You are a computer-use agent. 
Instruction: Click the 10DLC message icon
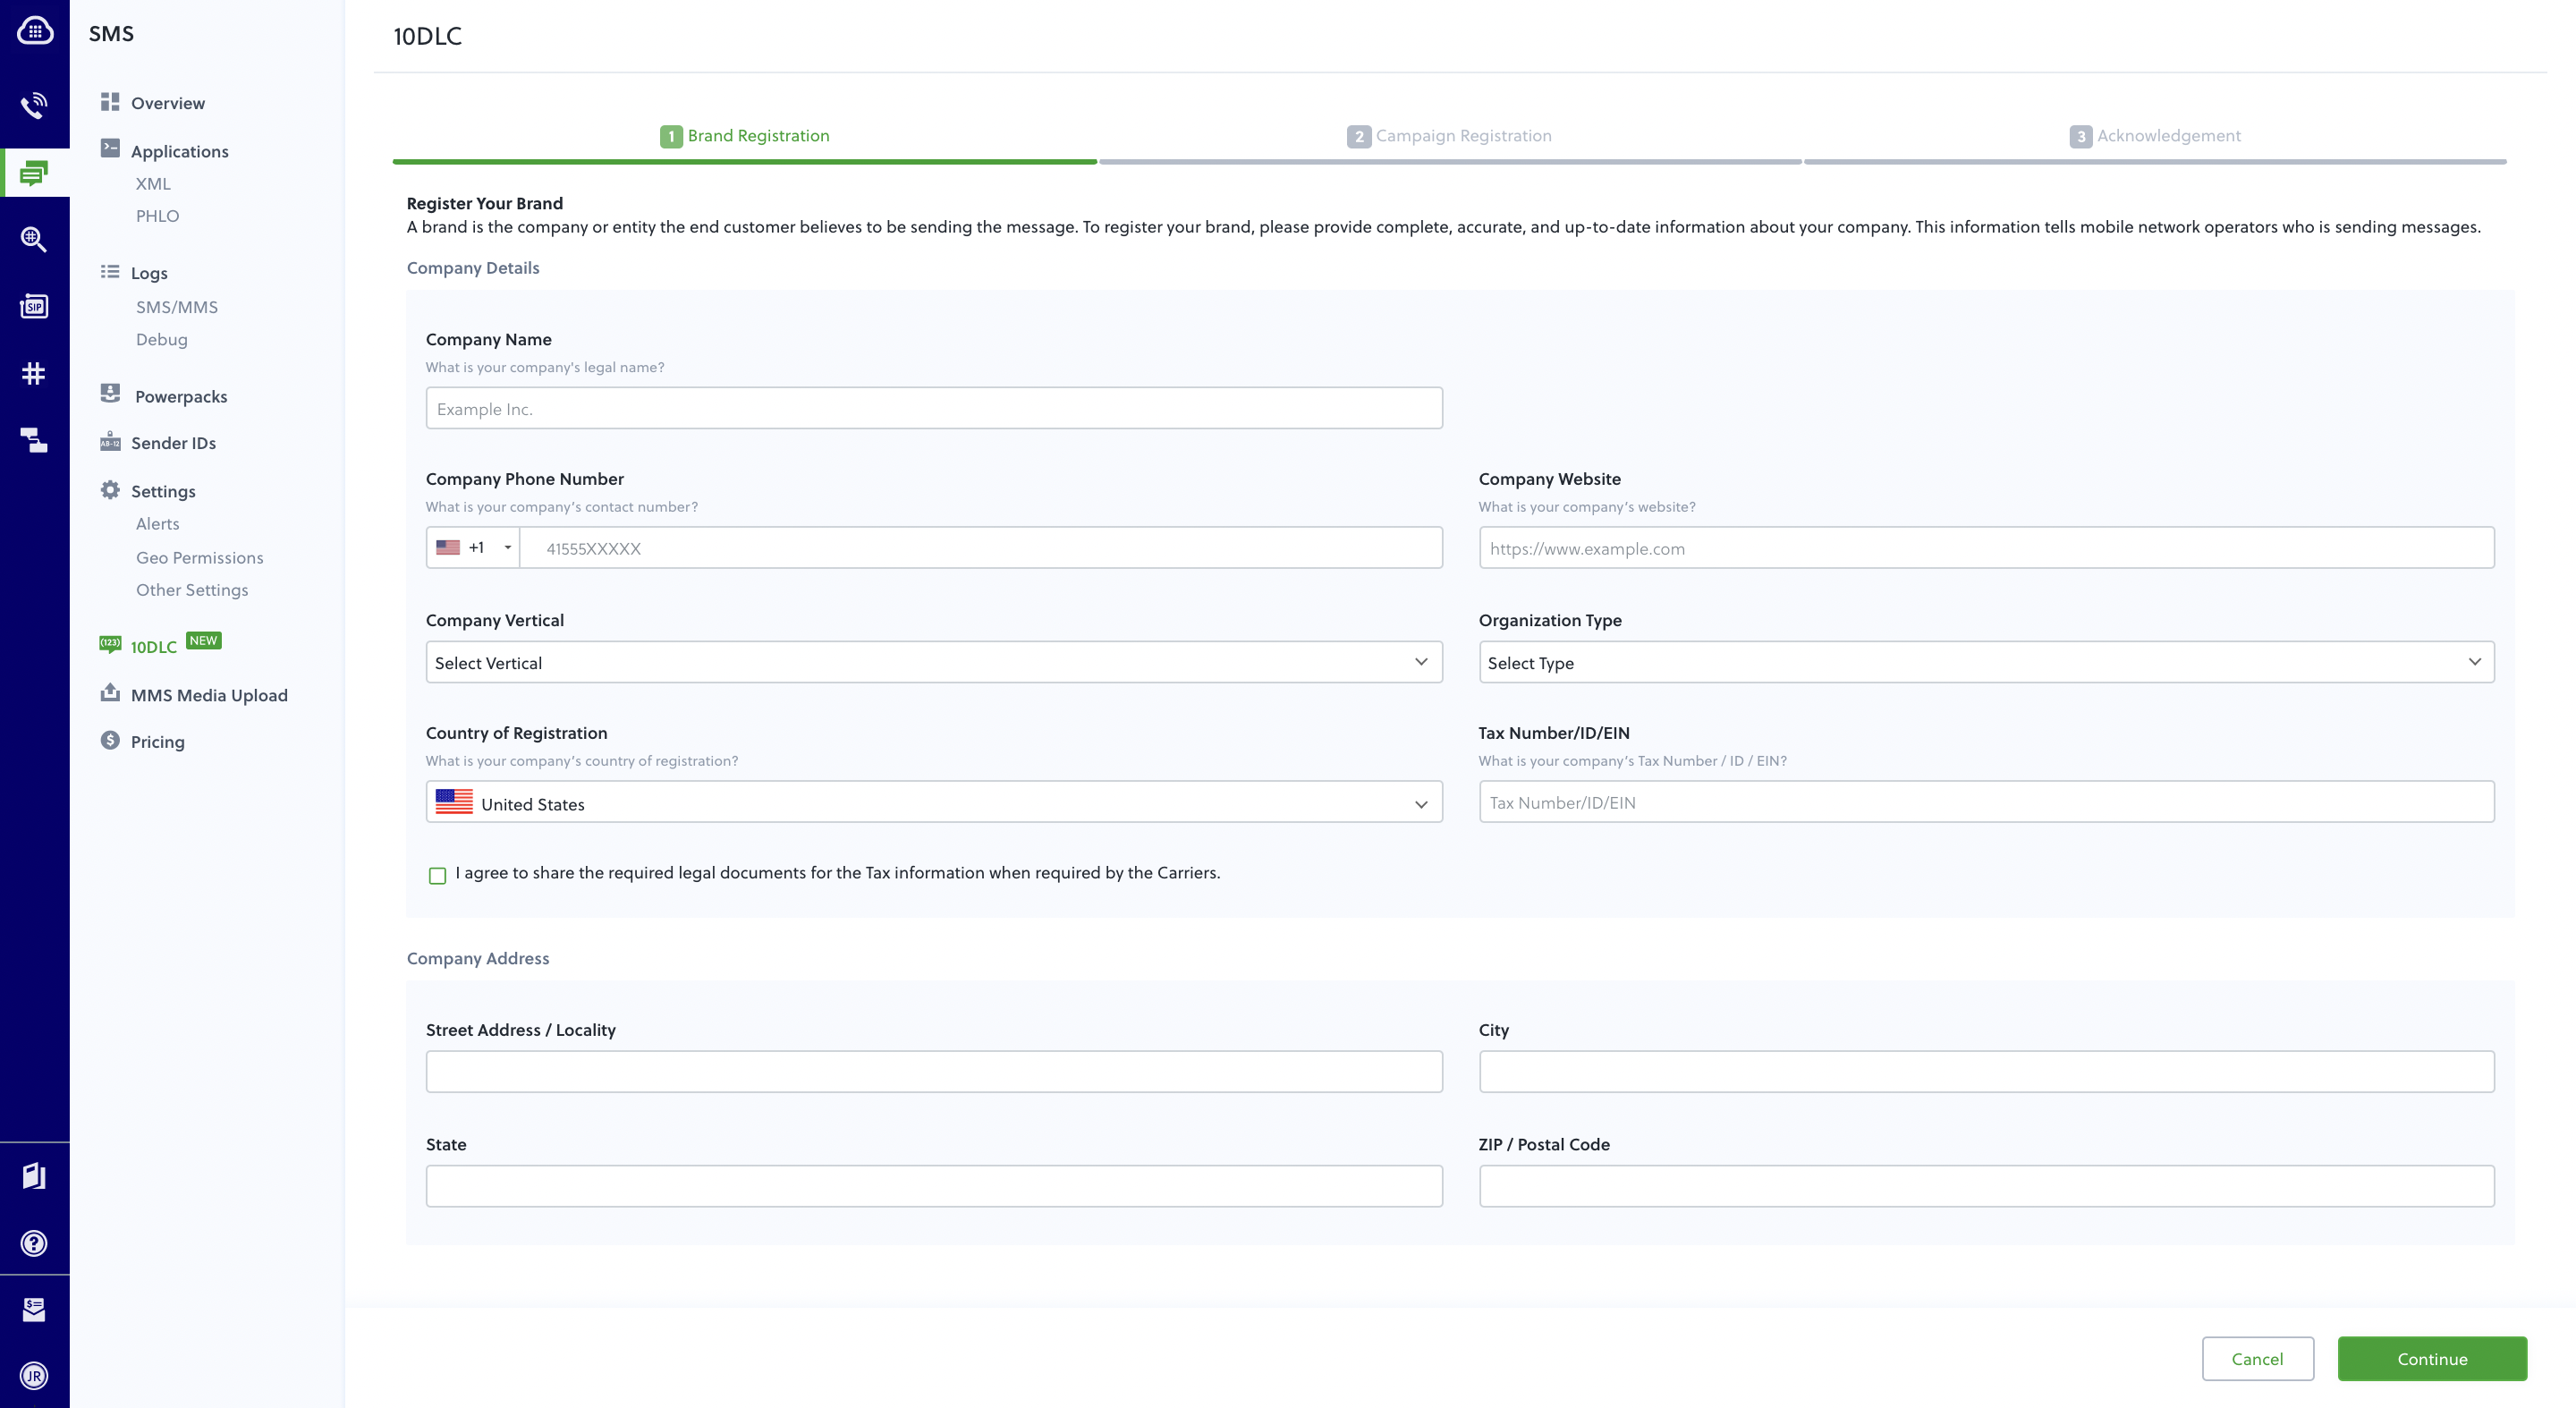tap(110, 644)
